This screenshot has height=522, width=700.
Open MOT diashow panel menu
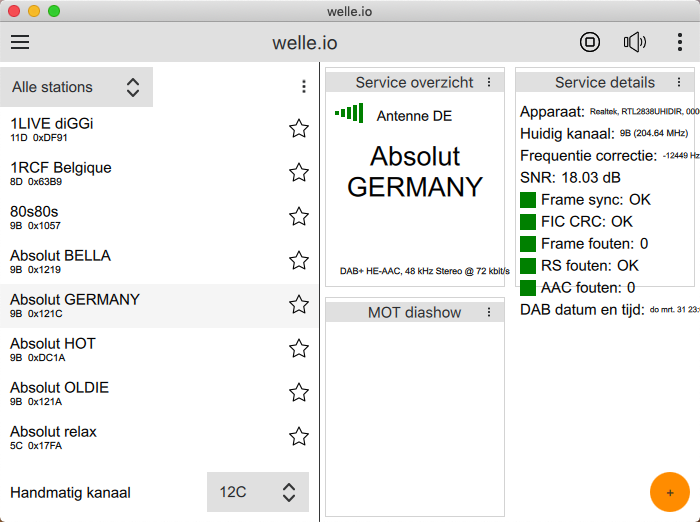tap(489, 312)
